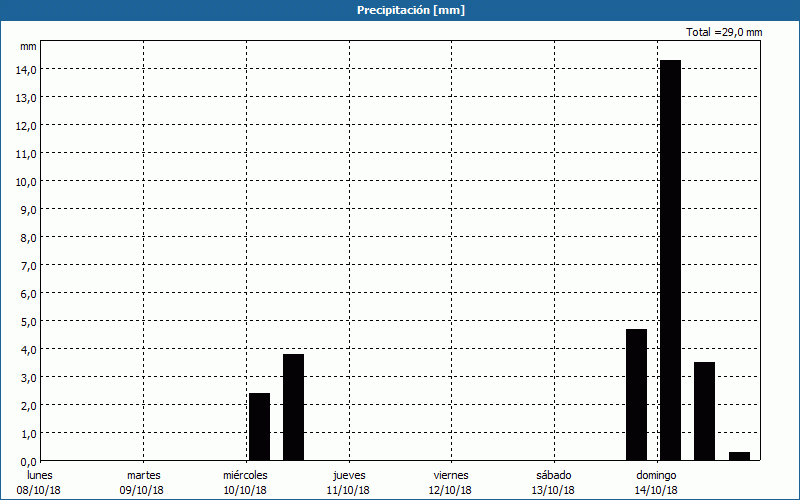
Task: Click the 1,0 y-axis value
Action: [x=28, y=434]
